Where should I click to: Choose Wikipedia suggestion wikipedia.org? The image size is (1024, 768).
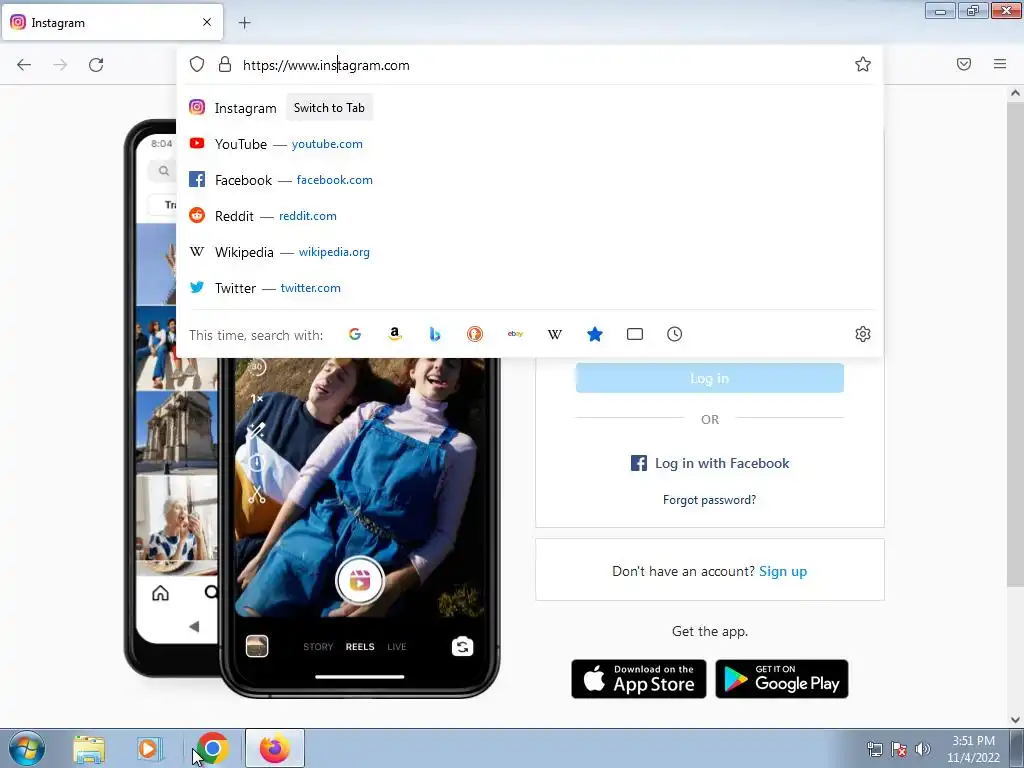point(529,251)
